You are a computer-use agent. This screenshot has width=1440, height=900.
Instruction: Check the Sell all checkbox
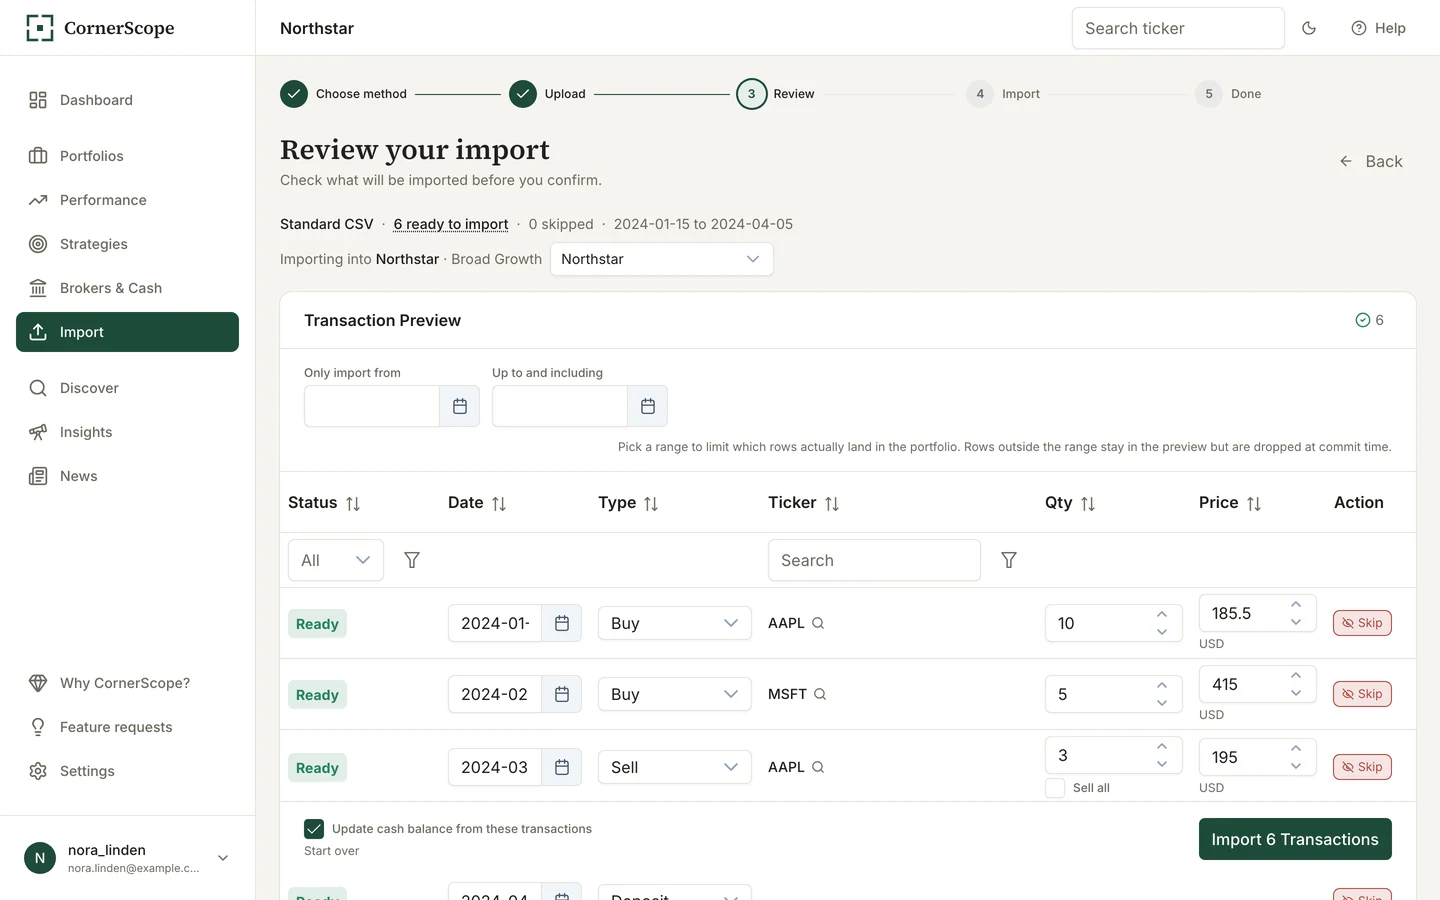pos(1055,788)
